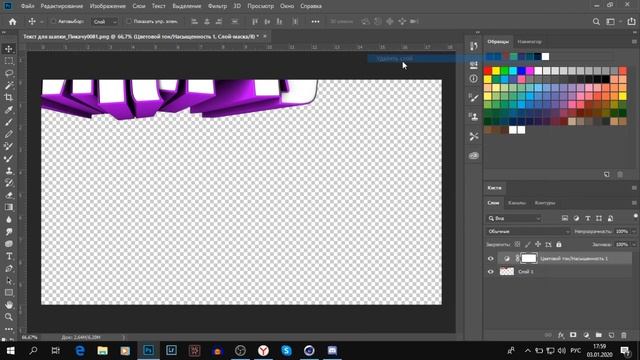Image resolution: width=640 pixels, height=360 pixels.
Task: Toggle lock transparent pixels in Layers
Action: click(517, 244)
